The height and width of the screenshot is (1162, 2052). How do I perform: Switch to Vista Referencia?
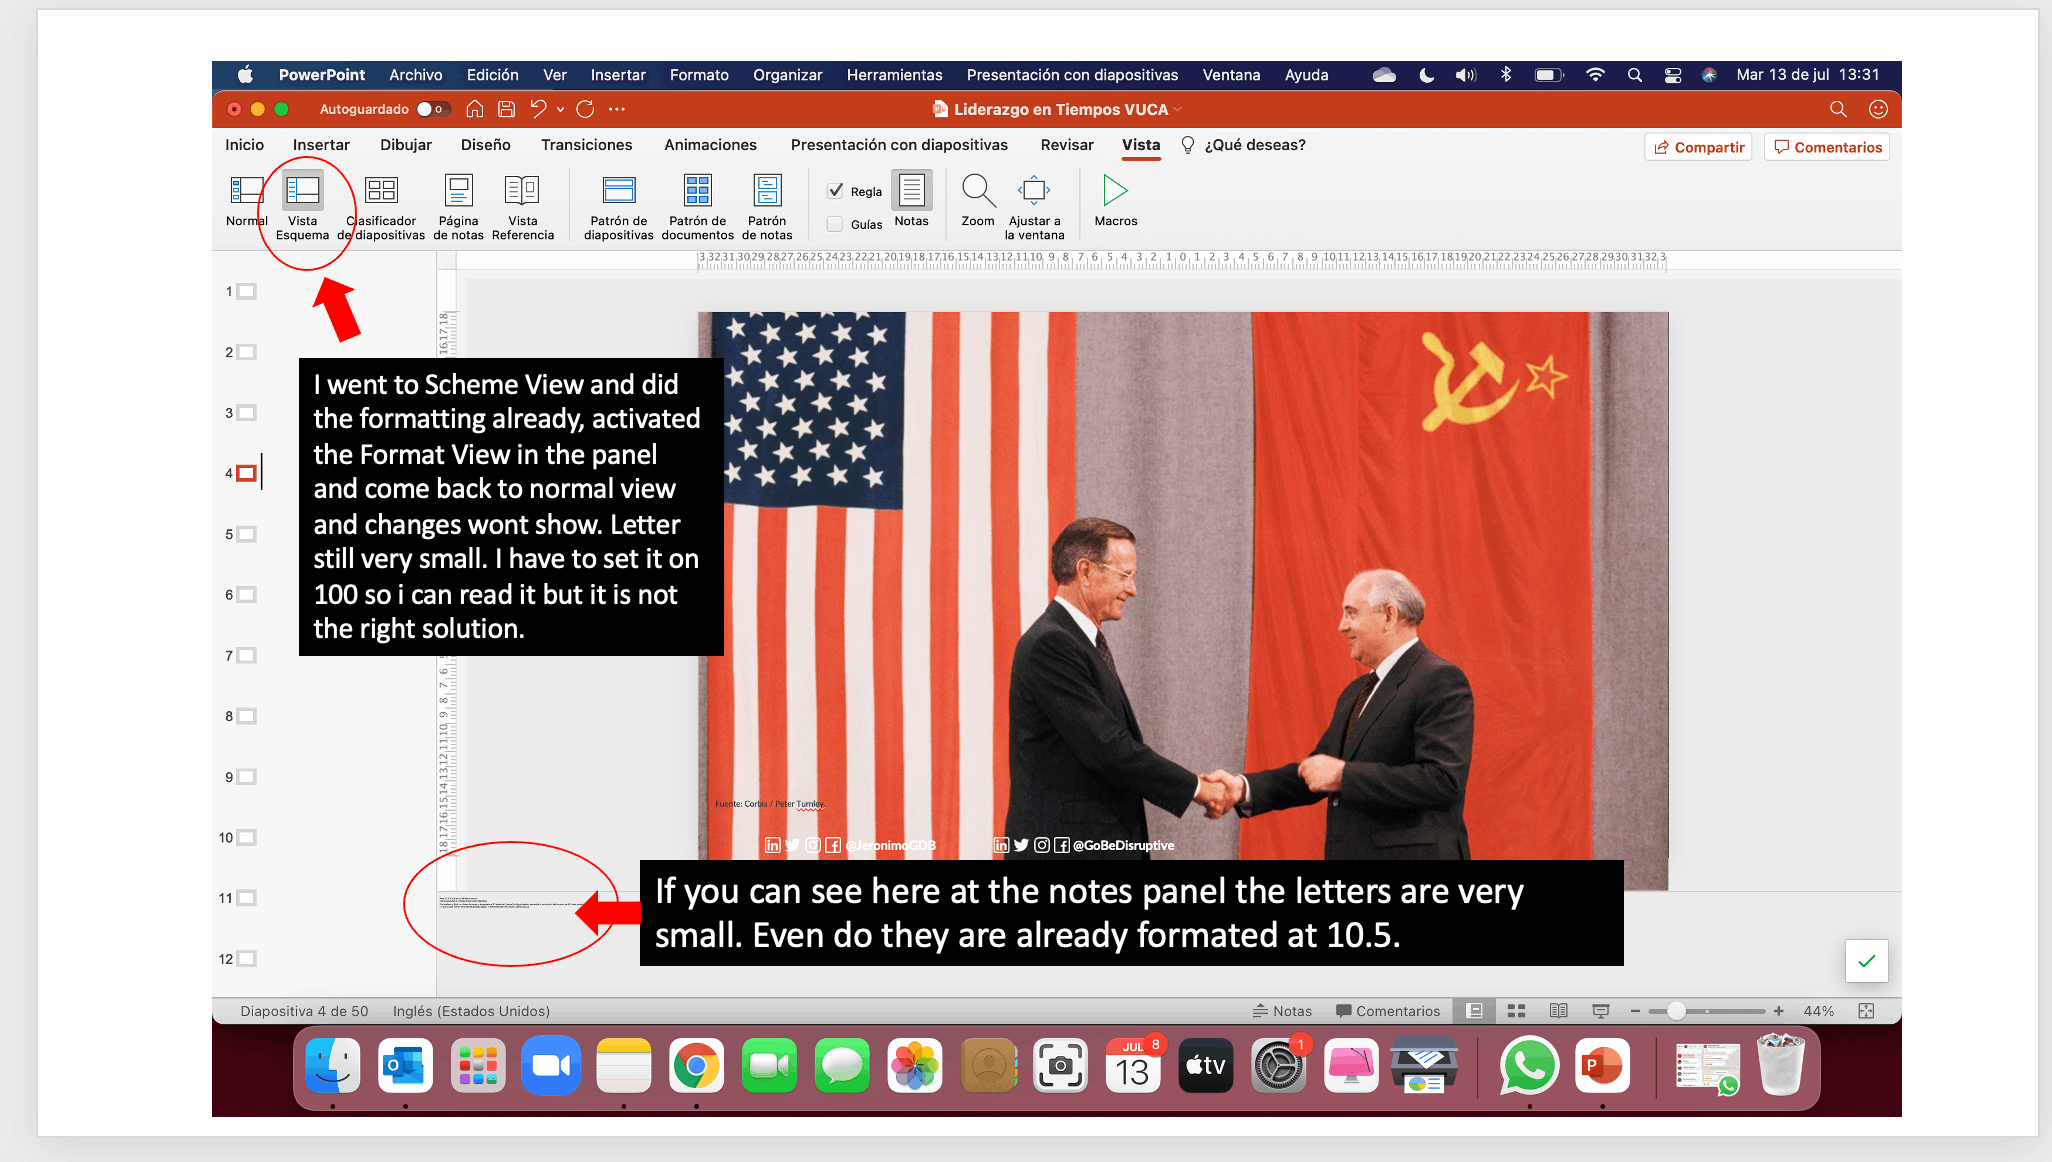click(522, 206)
